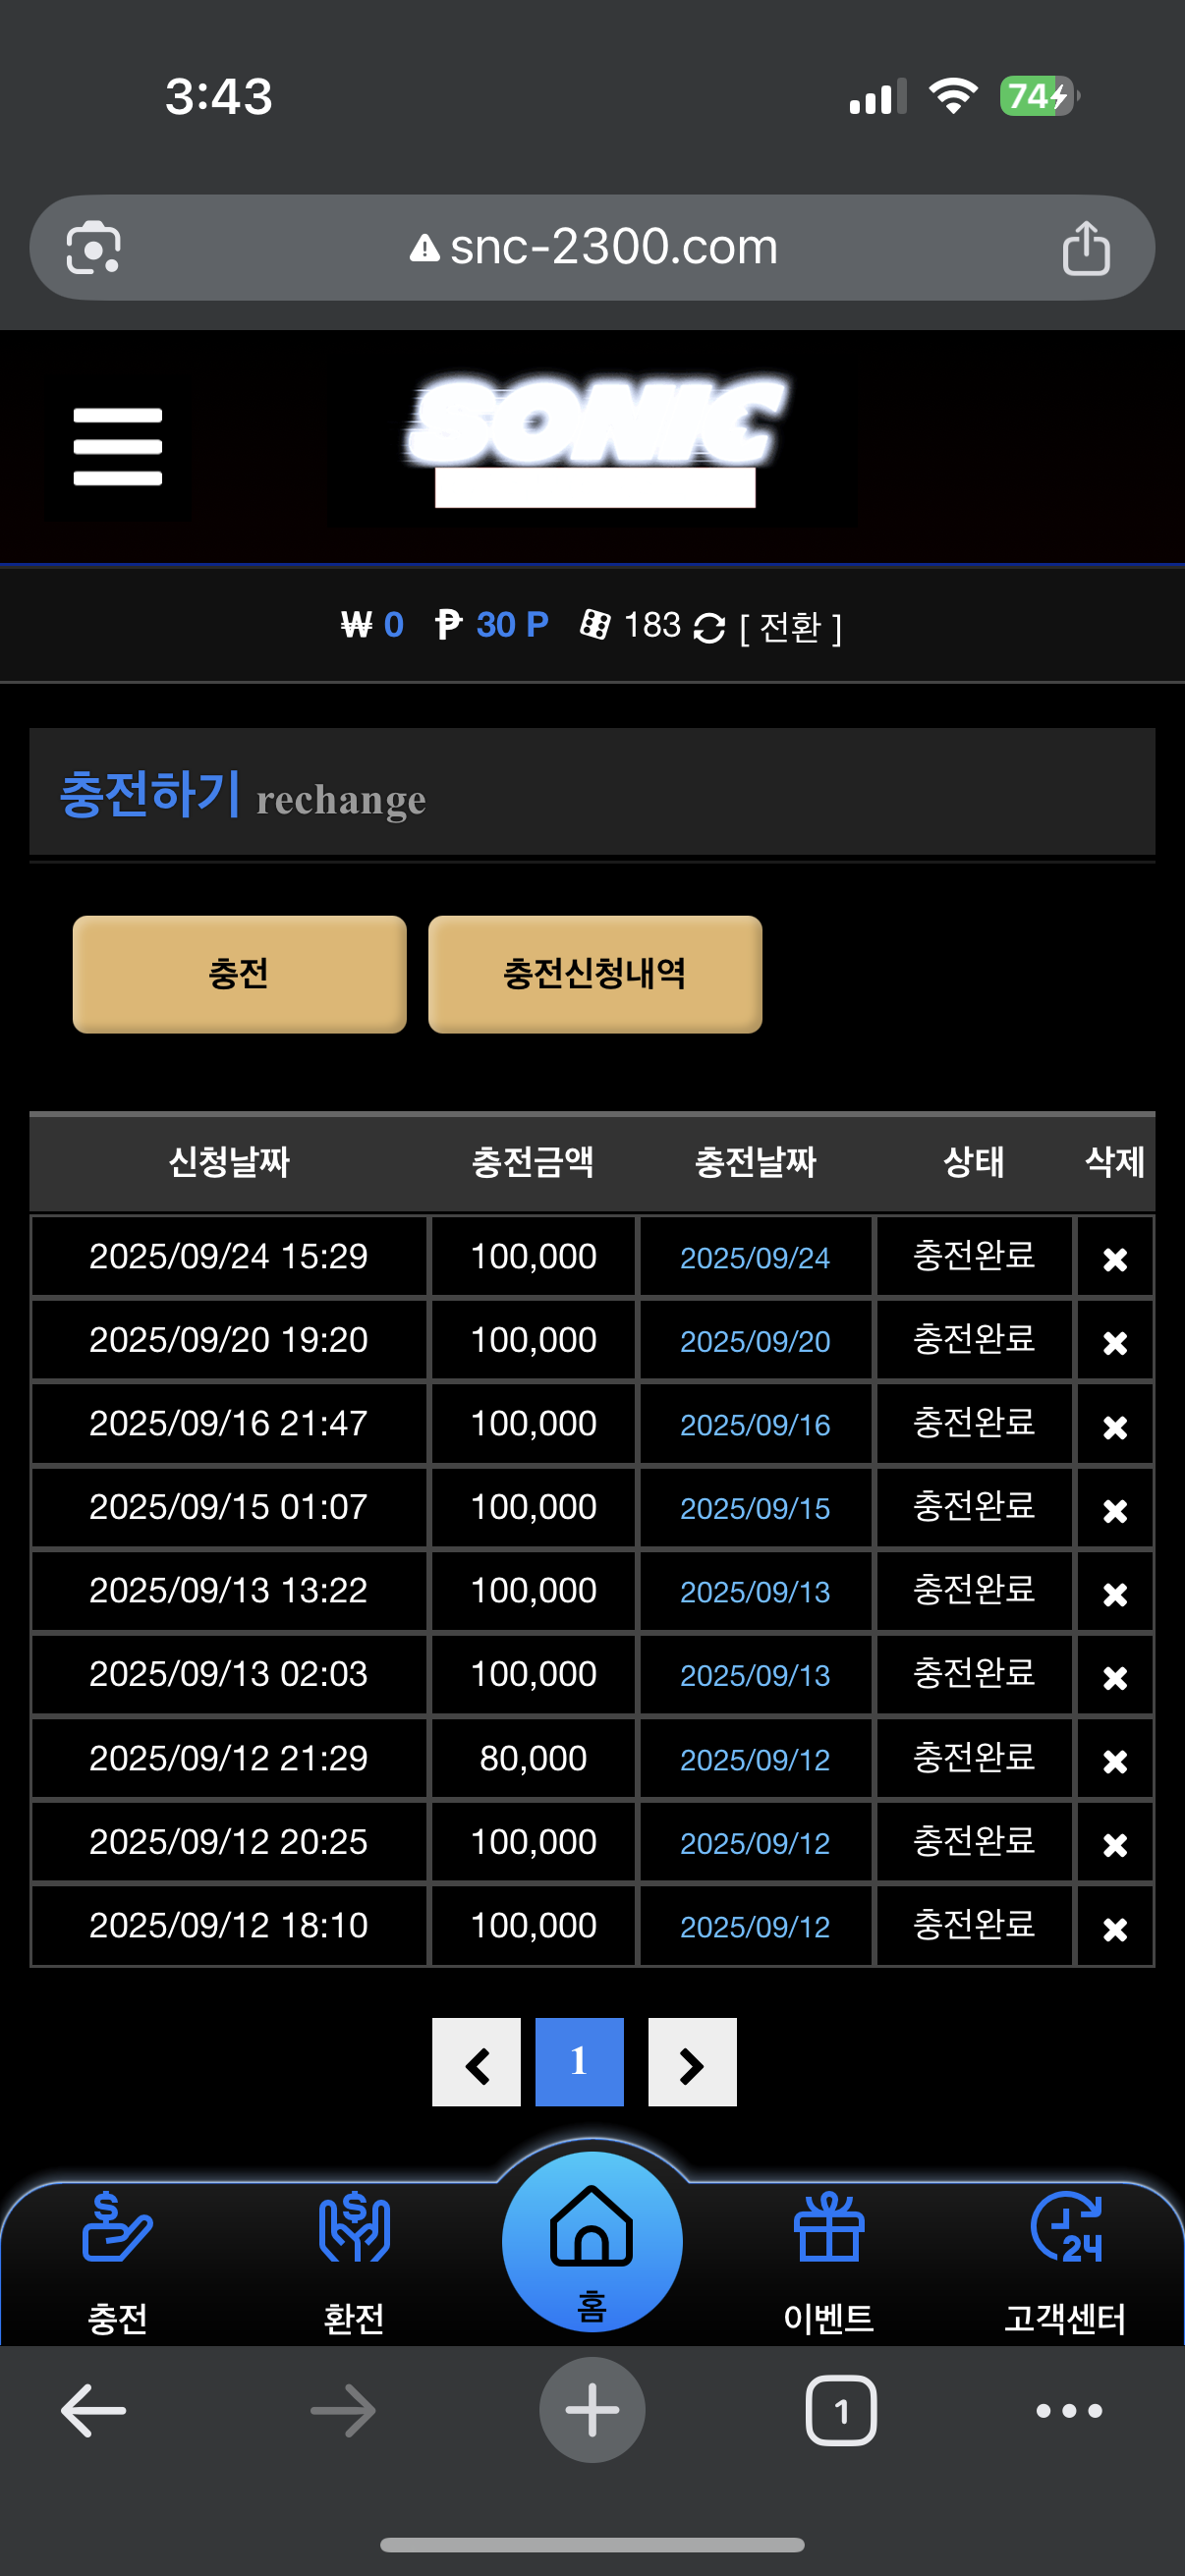1185x2576 pixels.
Task: Delete the 2025/09/12 18:10 recharge record
Action: tap(1114, 1928)
